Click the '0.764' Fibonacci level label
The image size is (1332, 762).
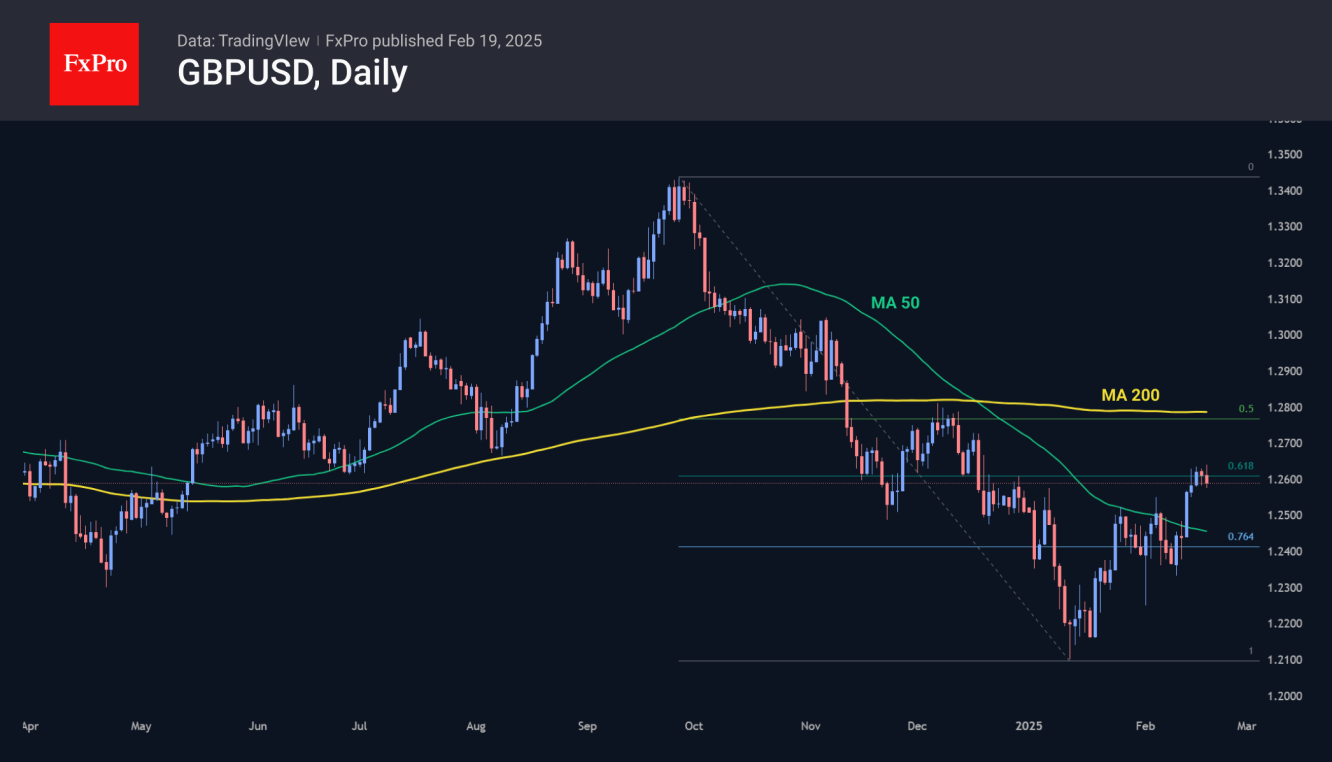[x=1240, y=537]
